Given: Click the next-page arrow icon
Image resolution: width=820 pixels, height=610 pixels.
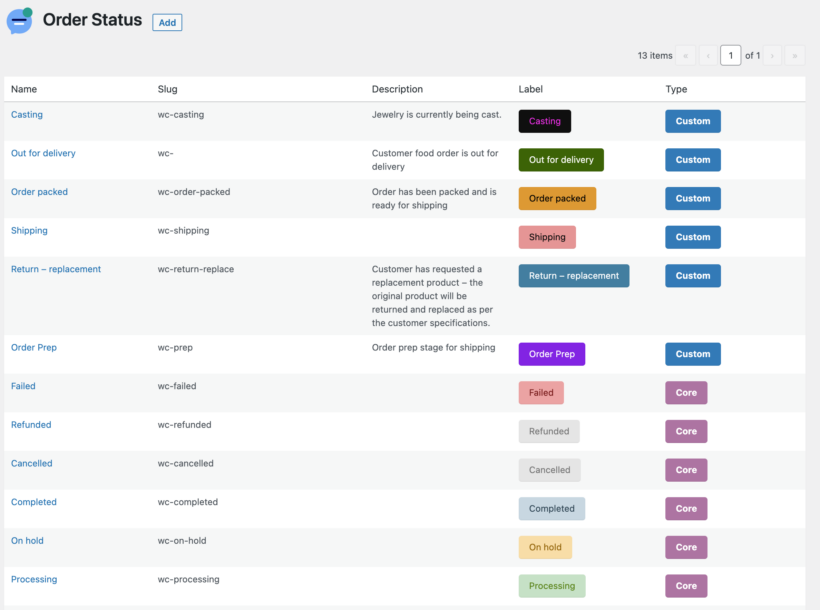Looking at the screenshot, I should (x=772, y=55).
